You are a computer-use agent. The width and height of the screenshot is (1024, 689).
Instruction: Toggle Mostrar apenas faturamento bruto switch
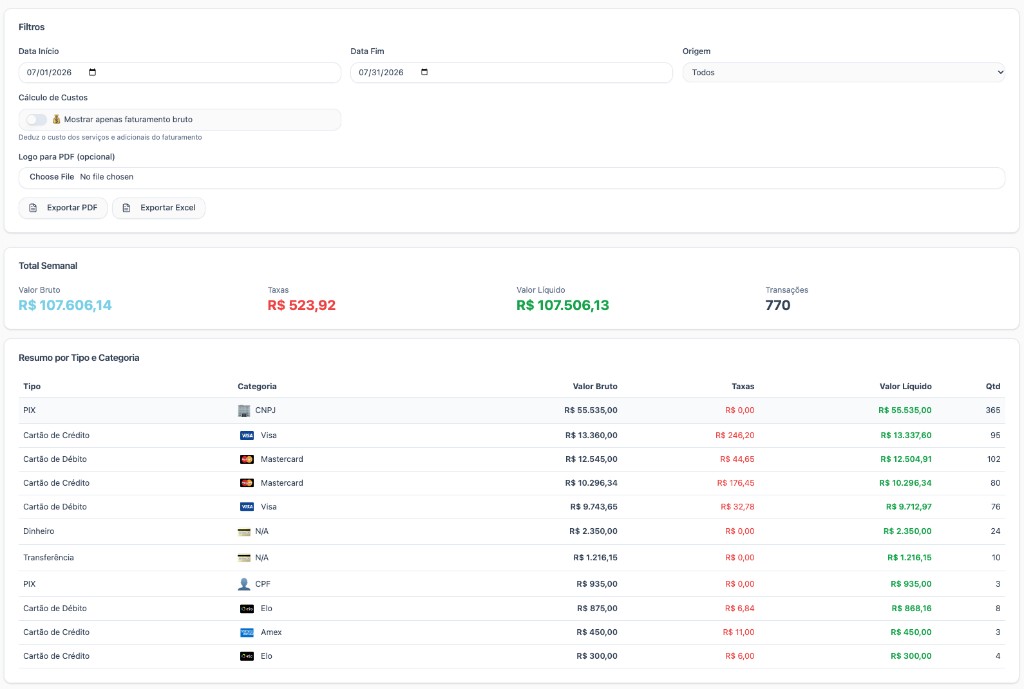[x=37, y=120]
